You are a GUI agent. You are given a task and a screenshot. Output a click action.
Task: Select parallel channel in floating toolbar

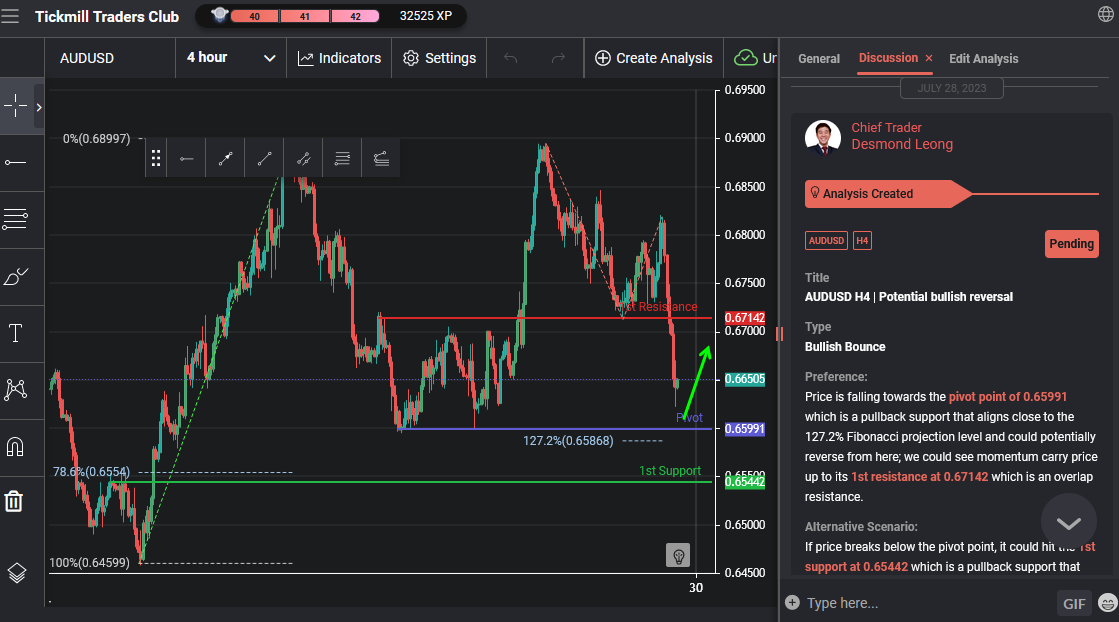click(x=303, y=158)
